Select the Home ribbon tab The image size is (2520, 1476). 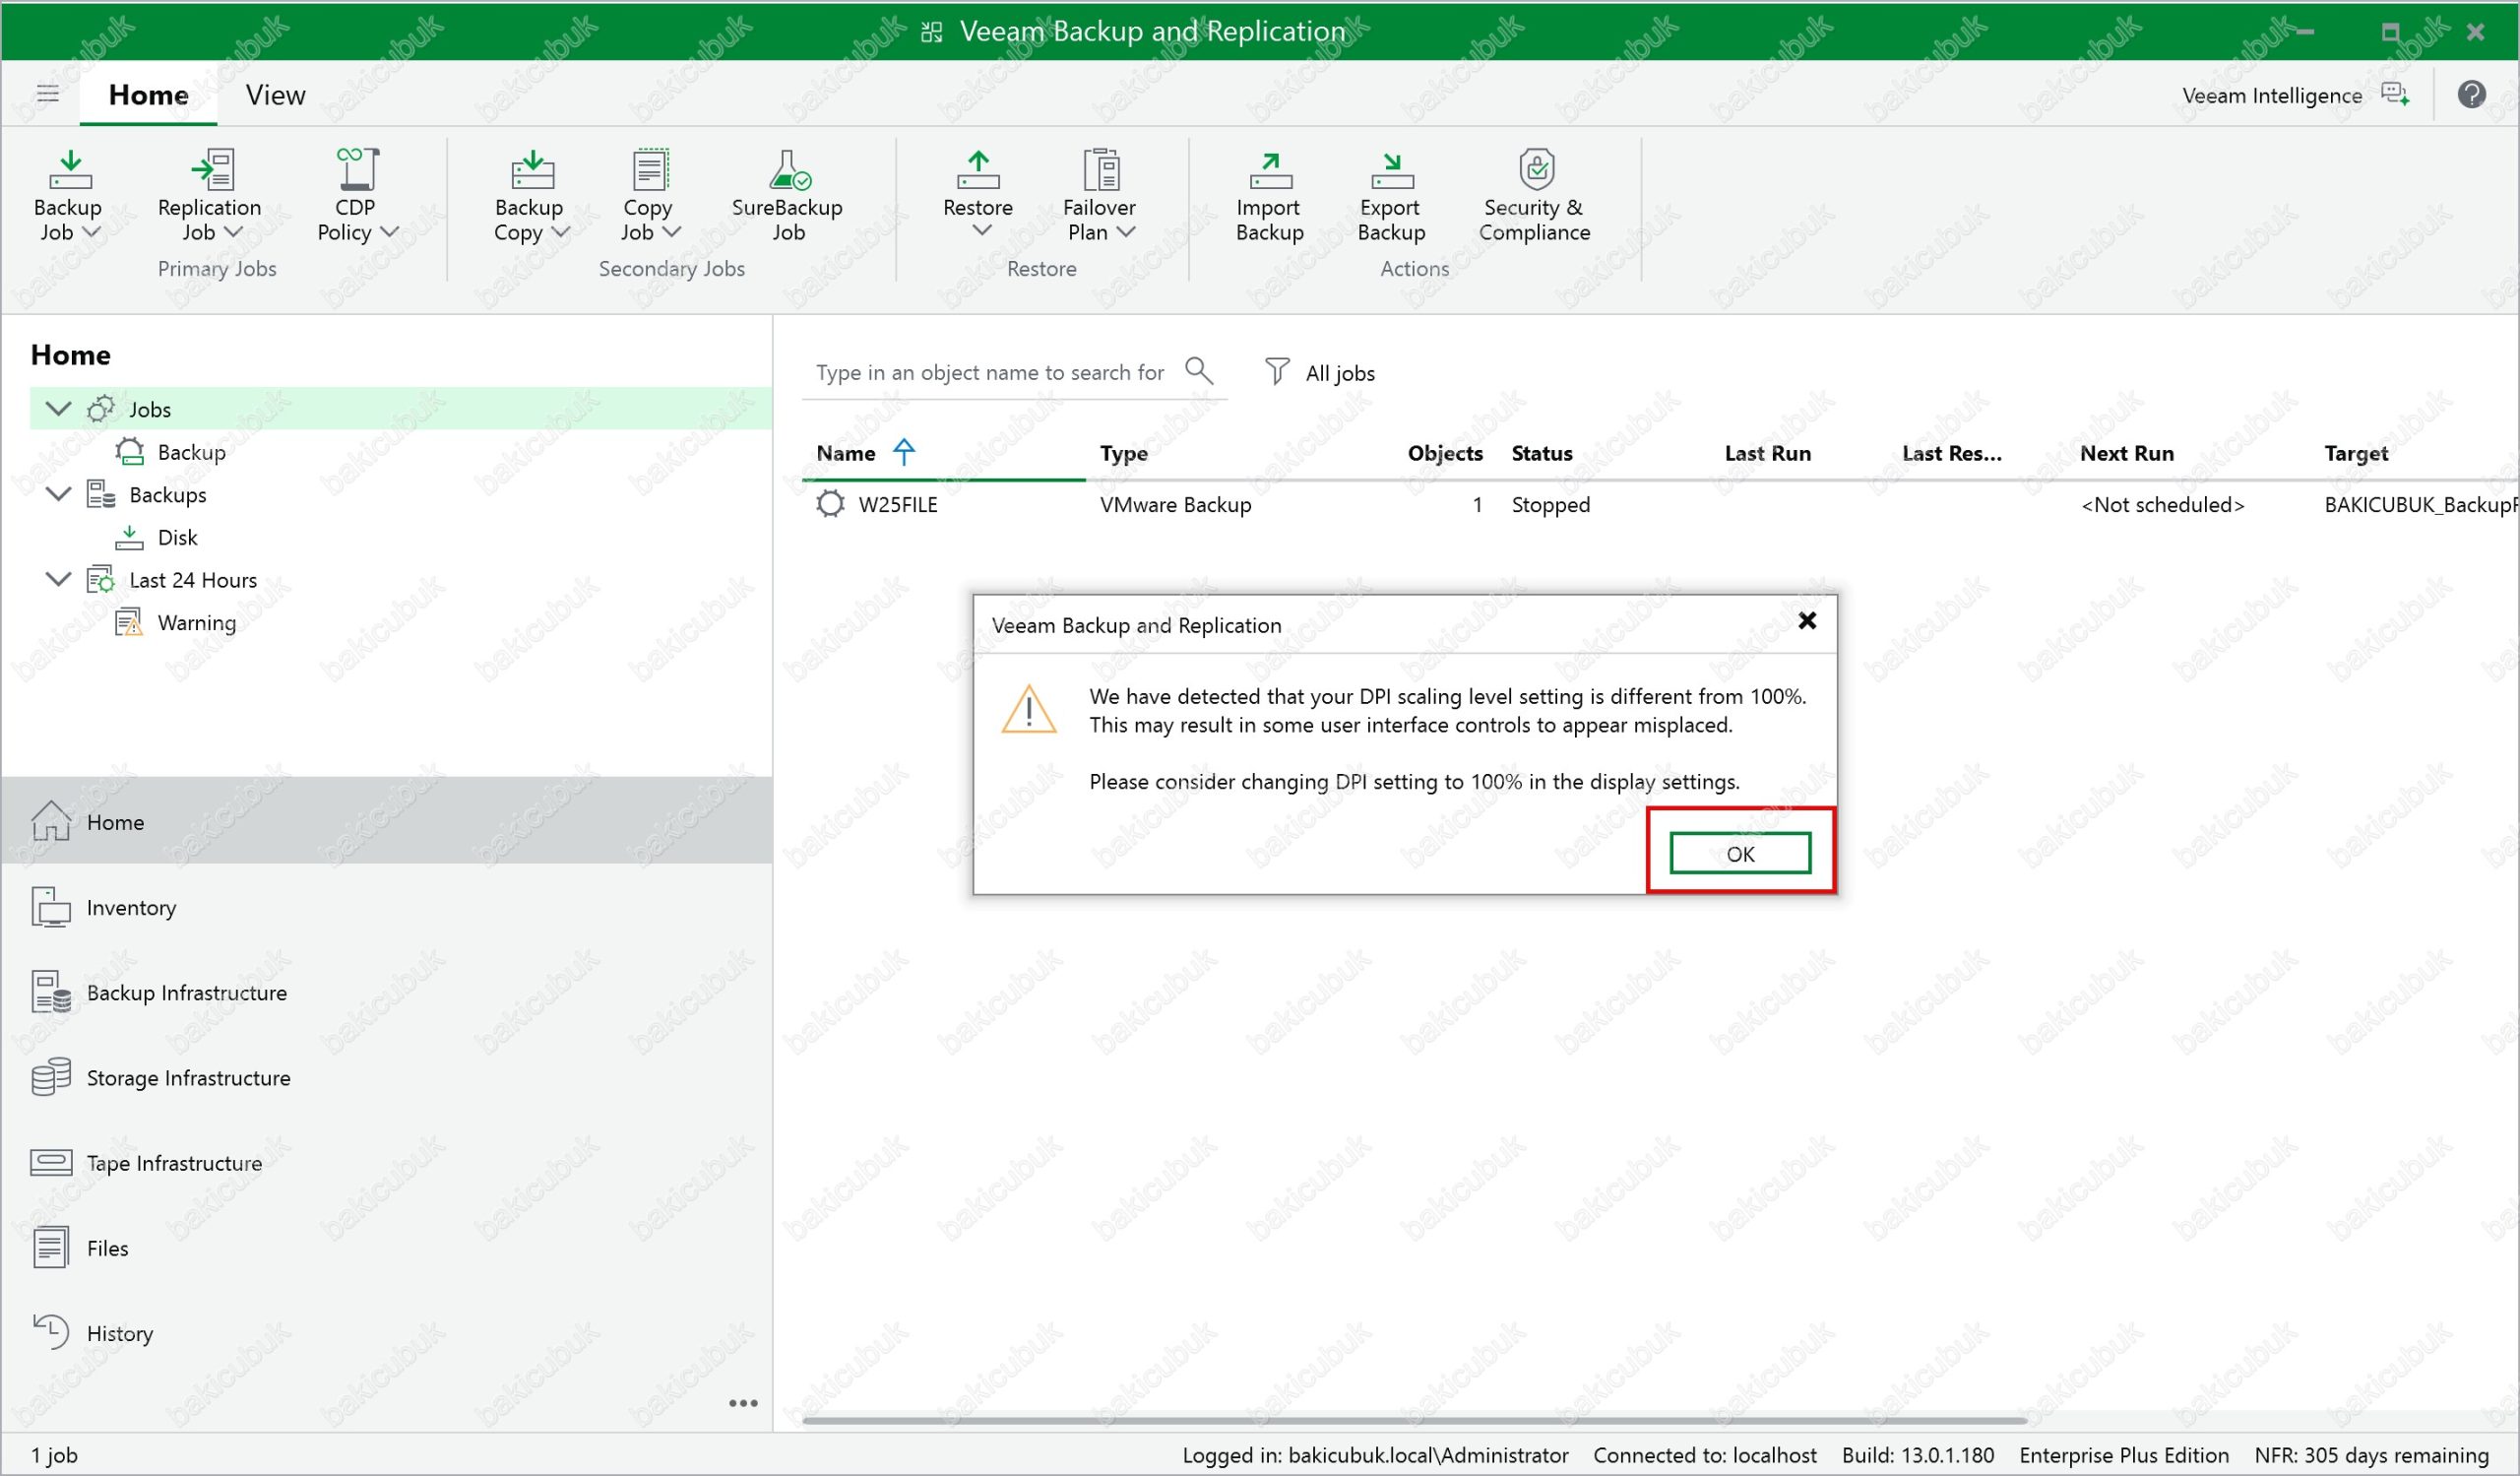(148, 95)
